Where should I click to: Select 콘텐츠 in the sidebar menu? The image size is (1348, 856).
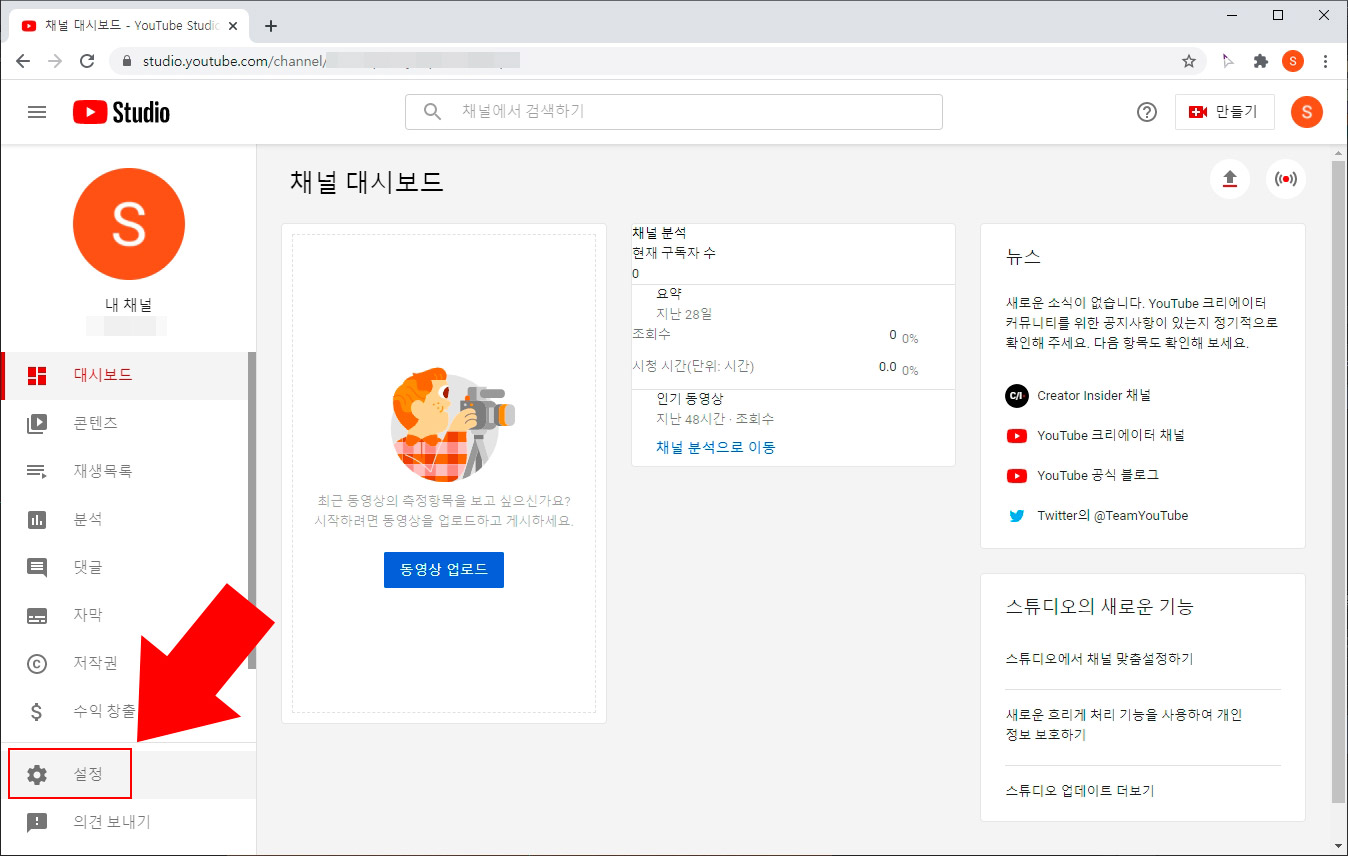pos(37,423)
